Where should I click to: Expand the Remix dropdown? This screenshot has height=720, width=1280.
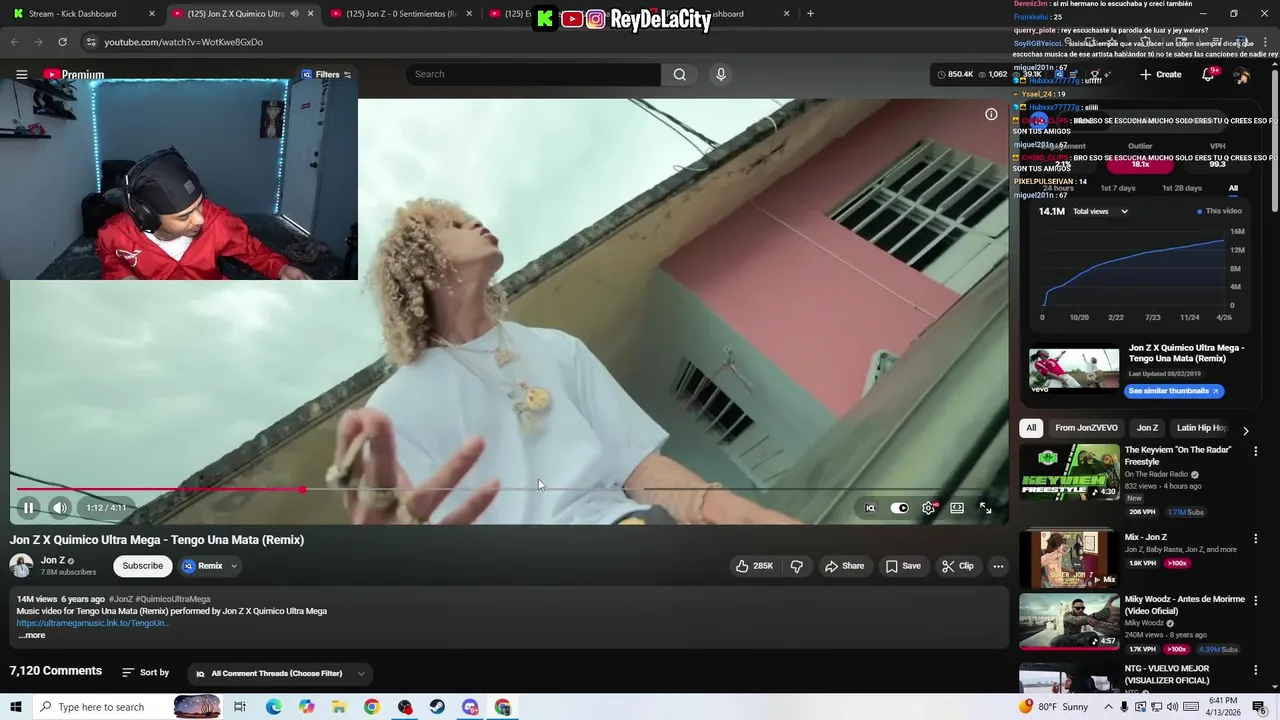234,566
